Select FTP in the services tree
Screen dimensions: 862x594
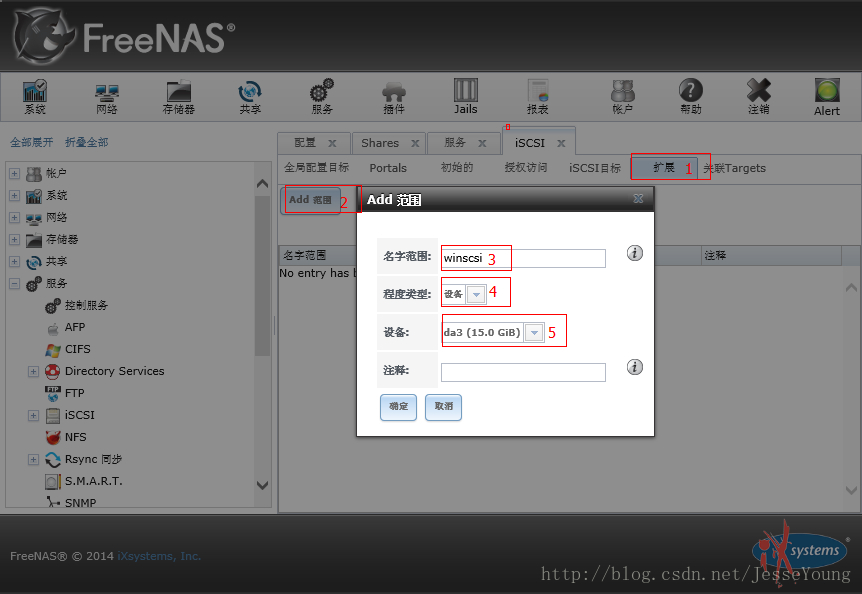74,393
